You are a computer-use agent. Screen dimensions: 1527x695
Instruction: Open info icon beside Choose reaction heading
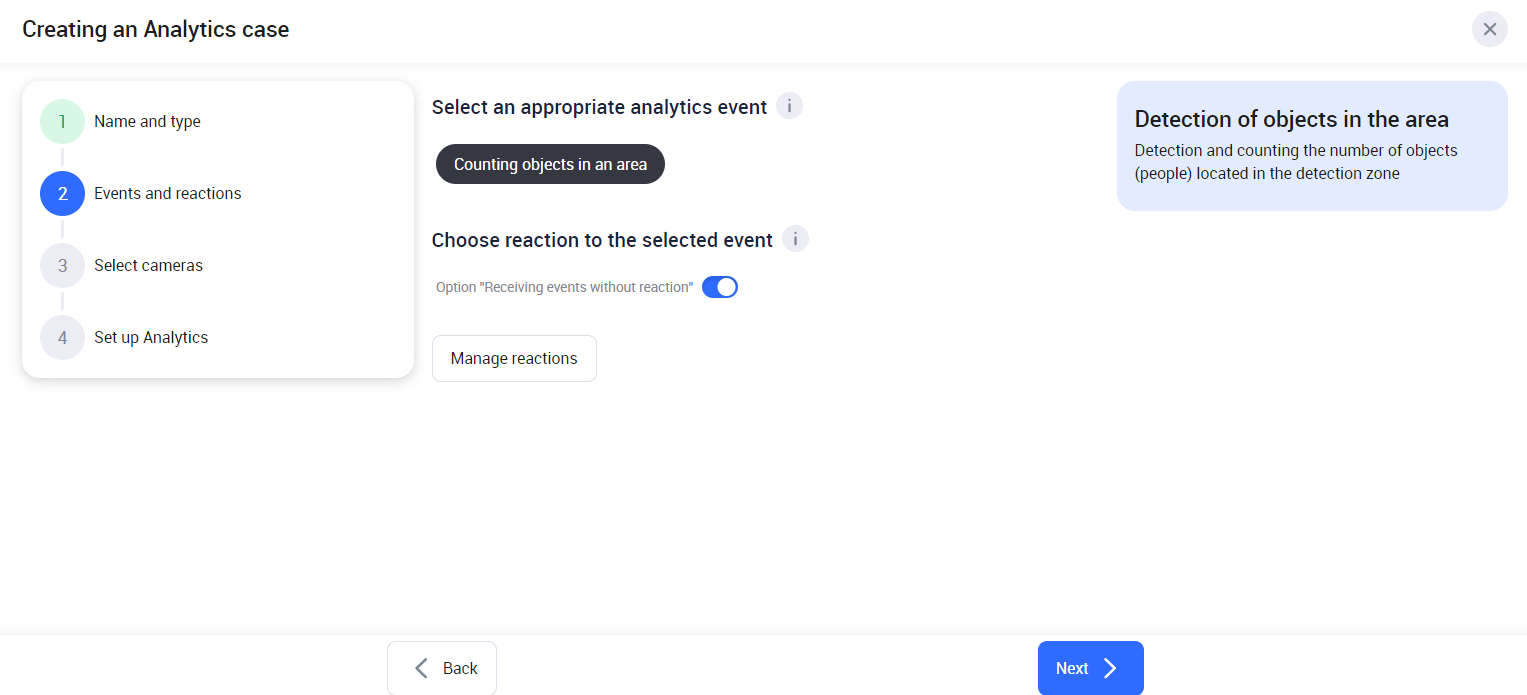point(795,240)
